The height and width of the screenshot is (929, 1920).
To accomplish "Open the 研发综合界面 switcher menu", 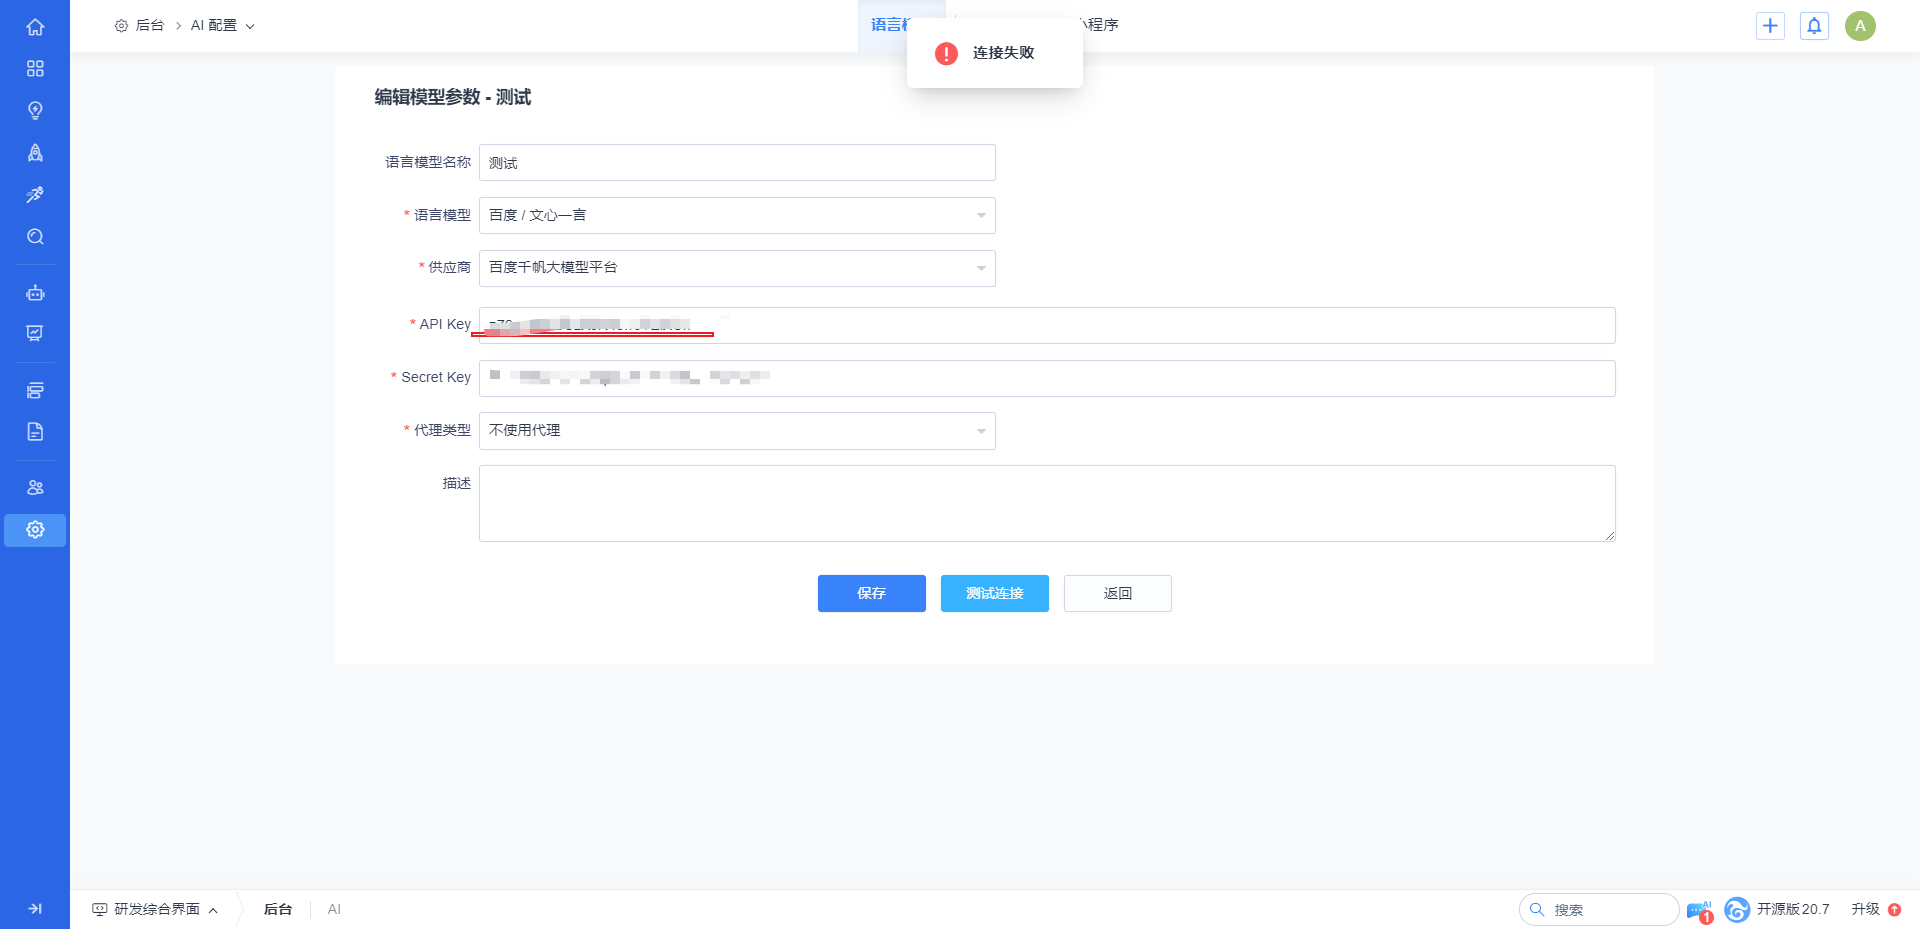I will (156, 909).
